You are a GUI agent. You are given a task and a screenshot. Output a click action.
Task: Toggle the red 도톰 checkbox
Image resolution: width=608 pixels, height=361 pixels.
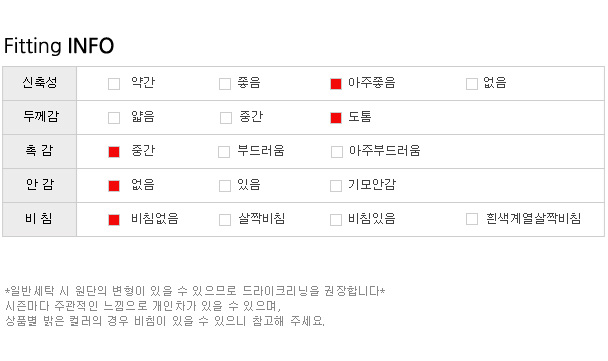pyautogui.click(x=336, y=118)
